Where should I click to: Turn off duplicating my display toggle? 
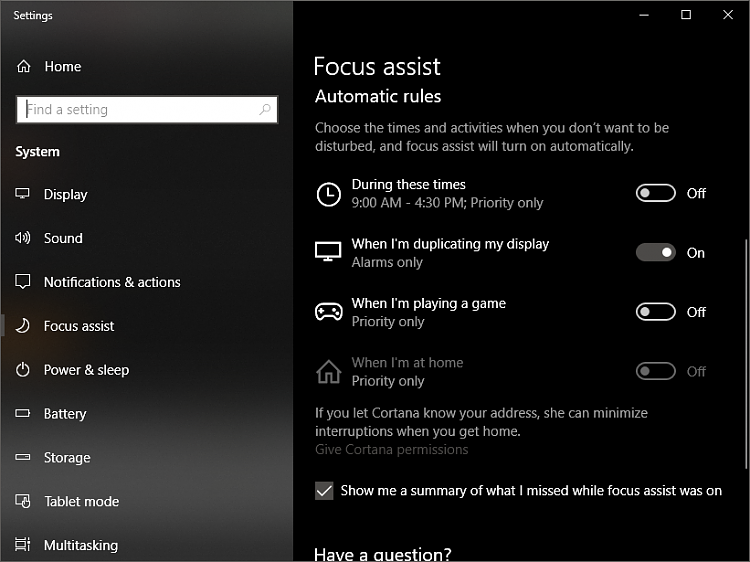pyautogui.click(x=655, y=253)
